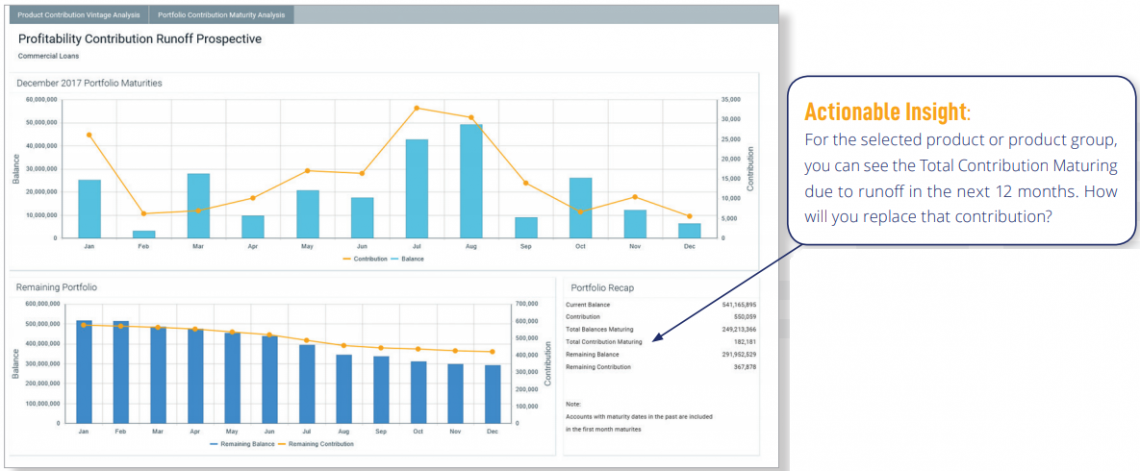Select the Dec bar in Portfolio Maturities
The image size is (1140, 471).
coord(689,230)
